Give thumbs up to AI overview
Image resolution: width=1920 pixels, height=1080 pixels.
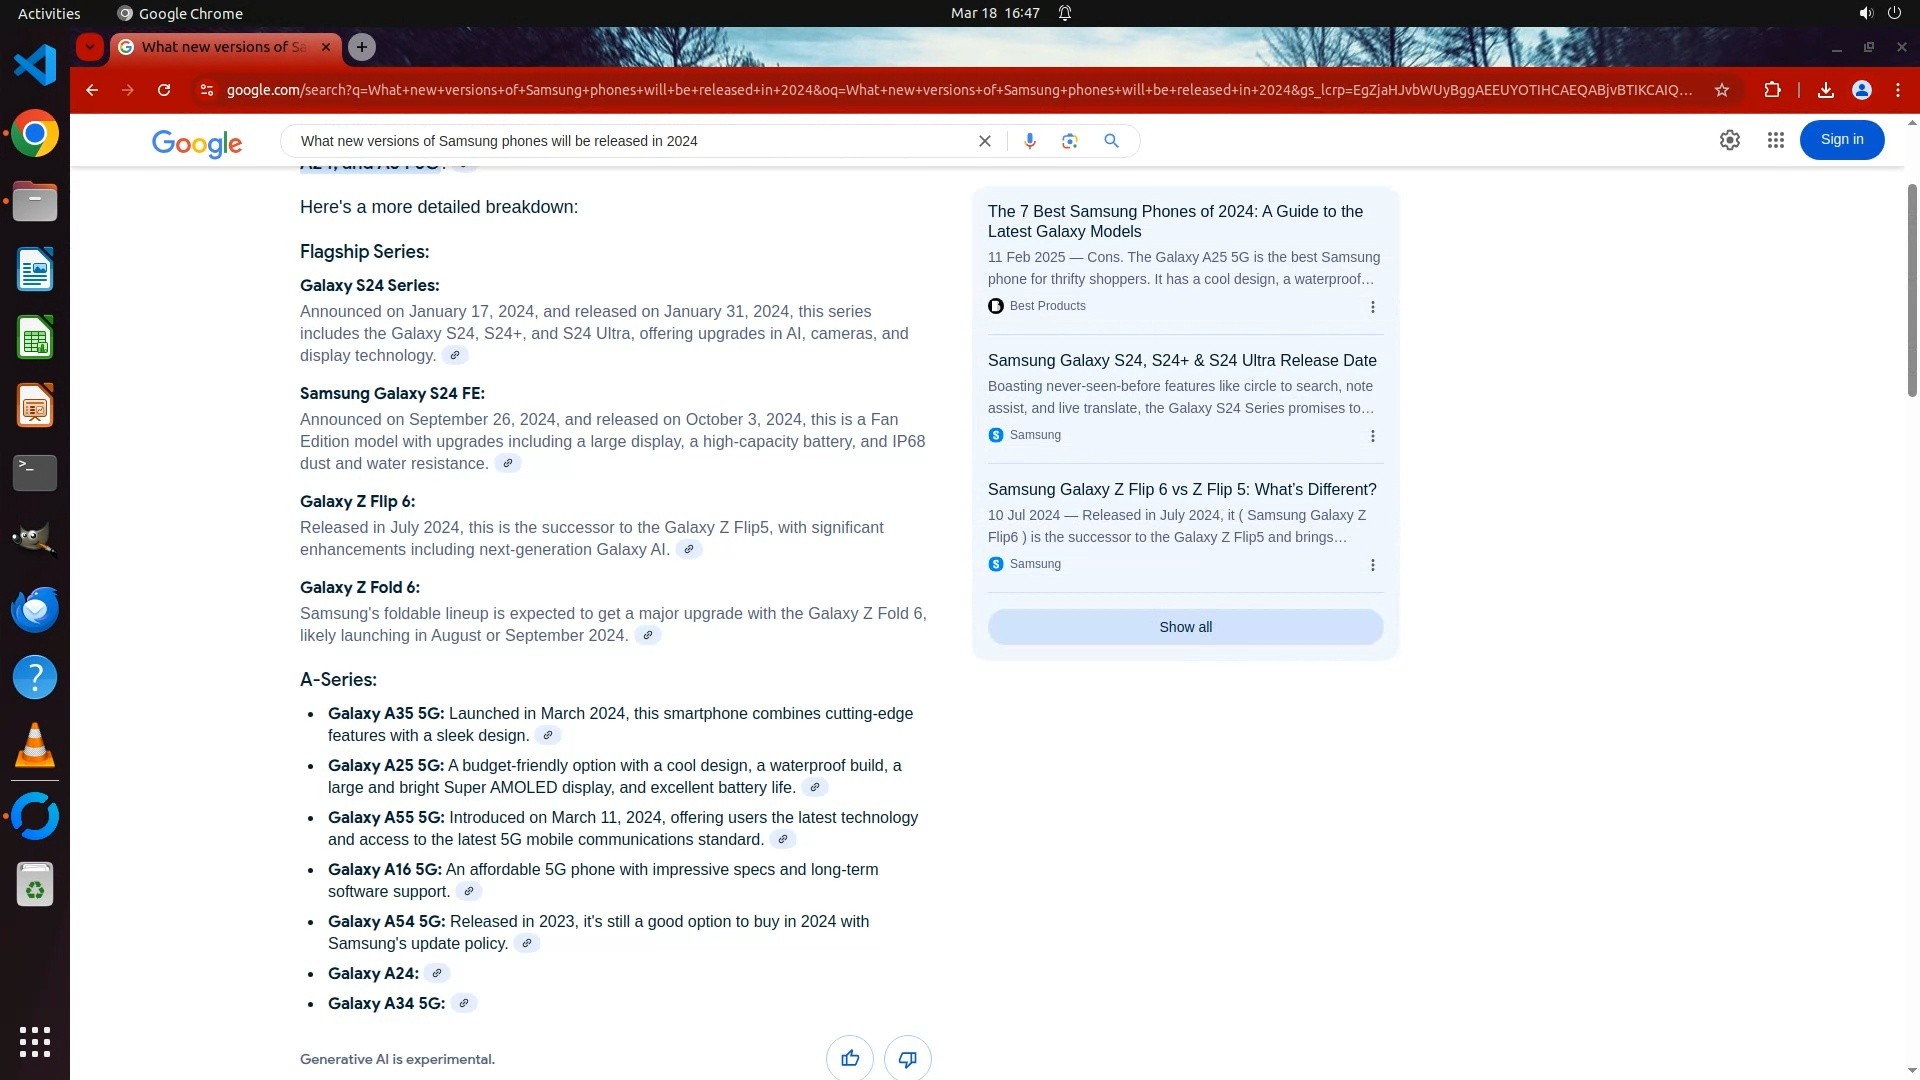(849, 1058)
